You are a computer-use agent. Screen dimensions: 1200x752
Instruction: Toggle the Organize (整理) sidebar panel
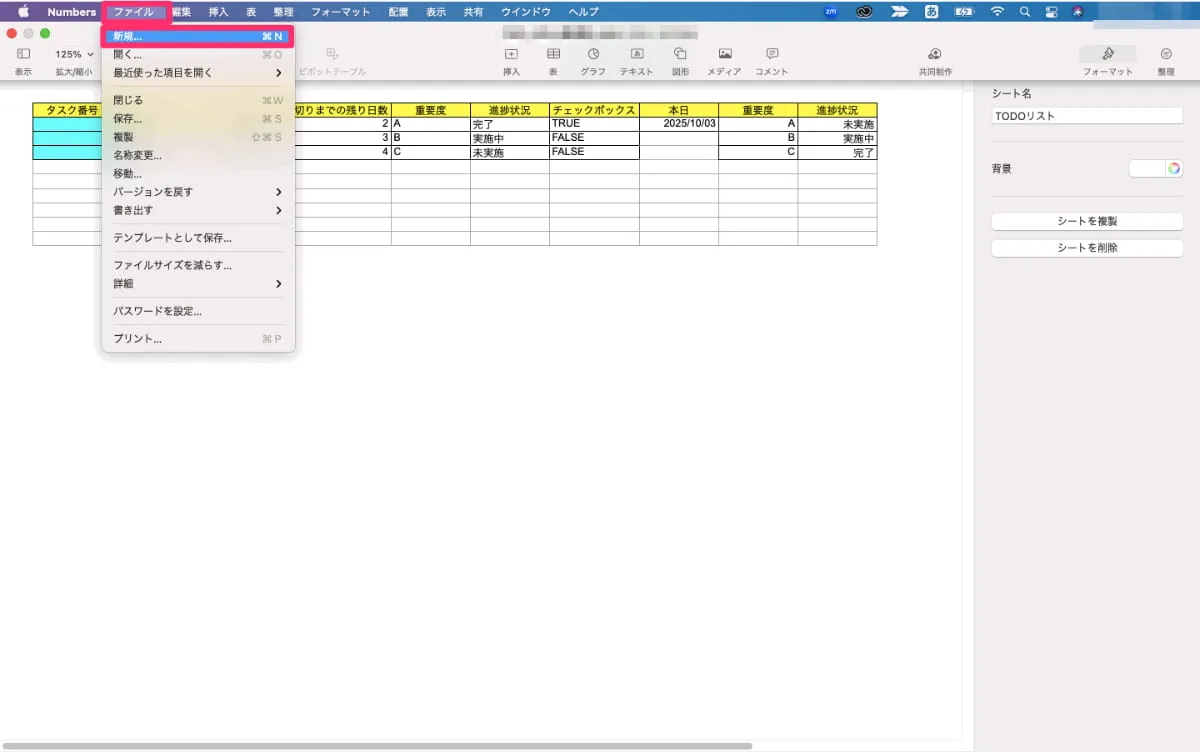point(1166,55)
